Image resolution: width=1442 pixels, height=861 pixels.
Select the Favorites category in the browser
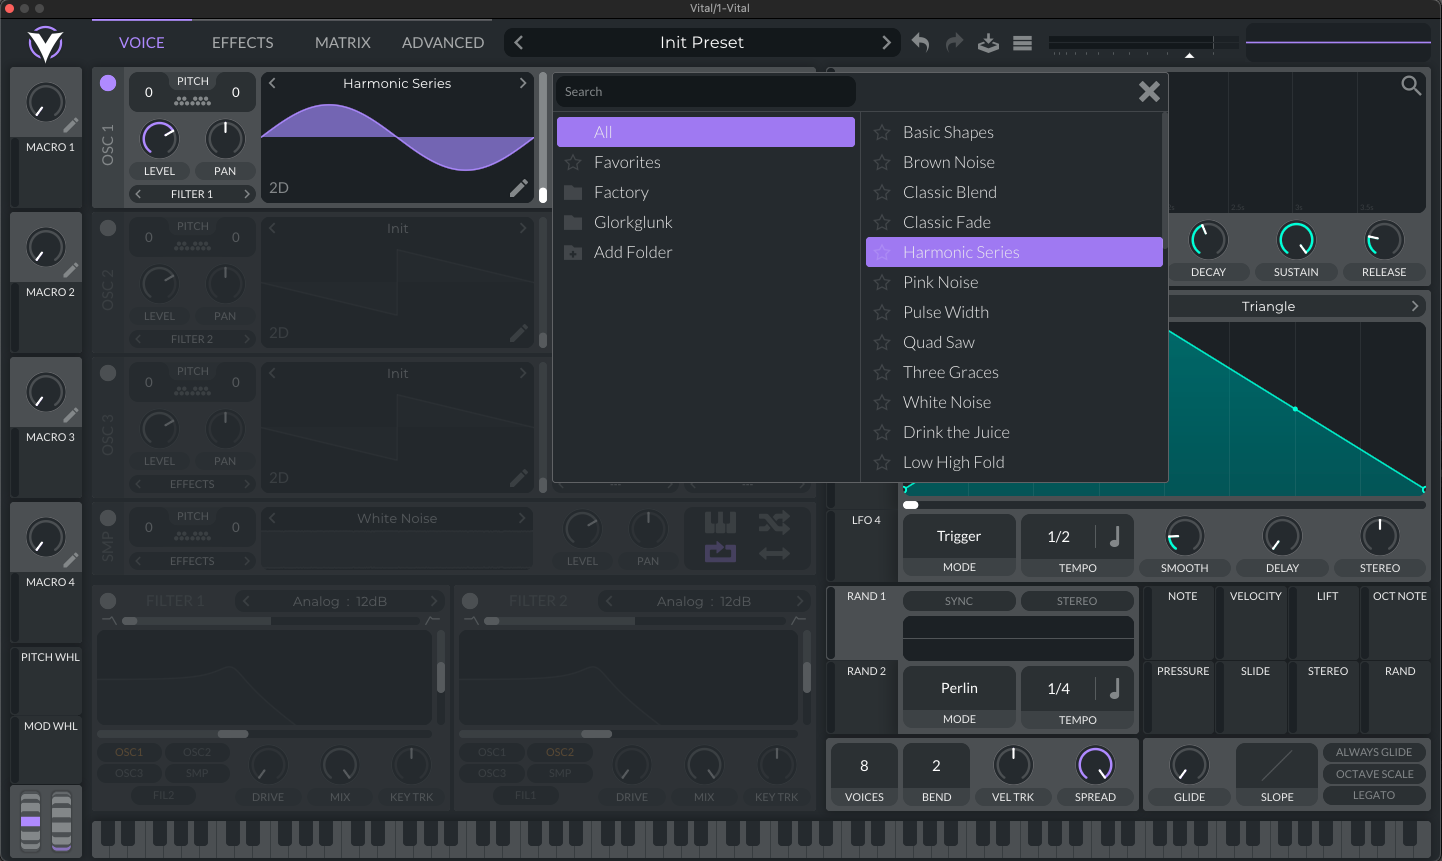[x=706, y=162]
